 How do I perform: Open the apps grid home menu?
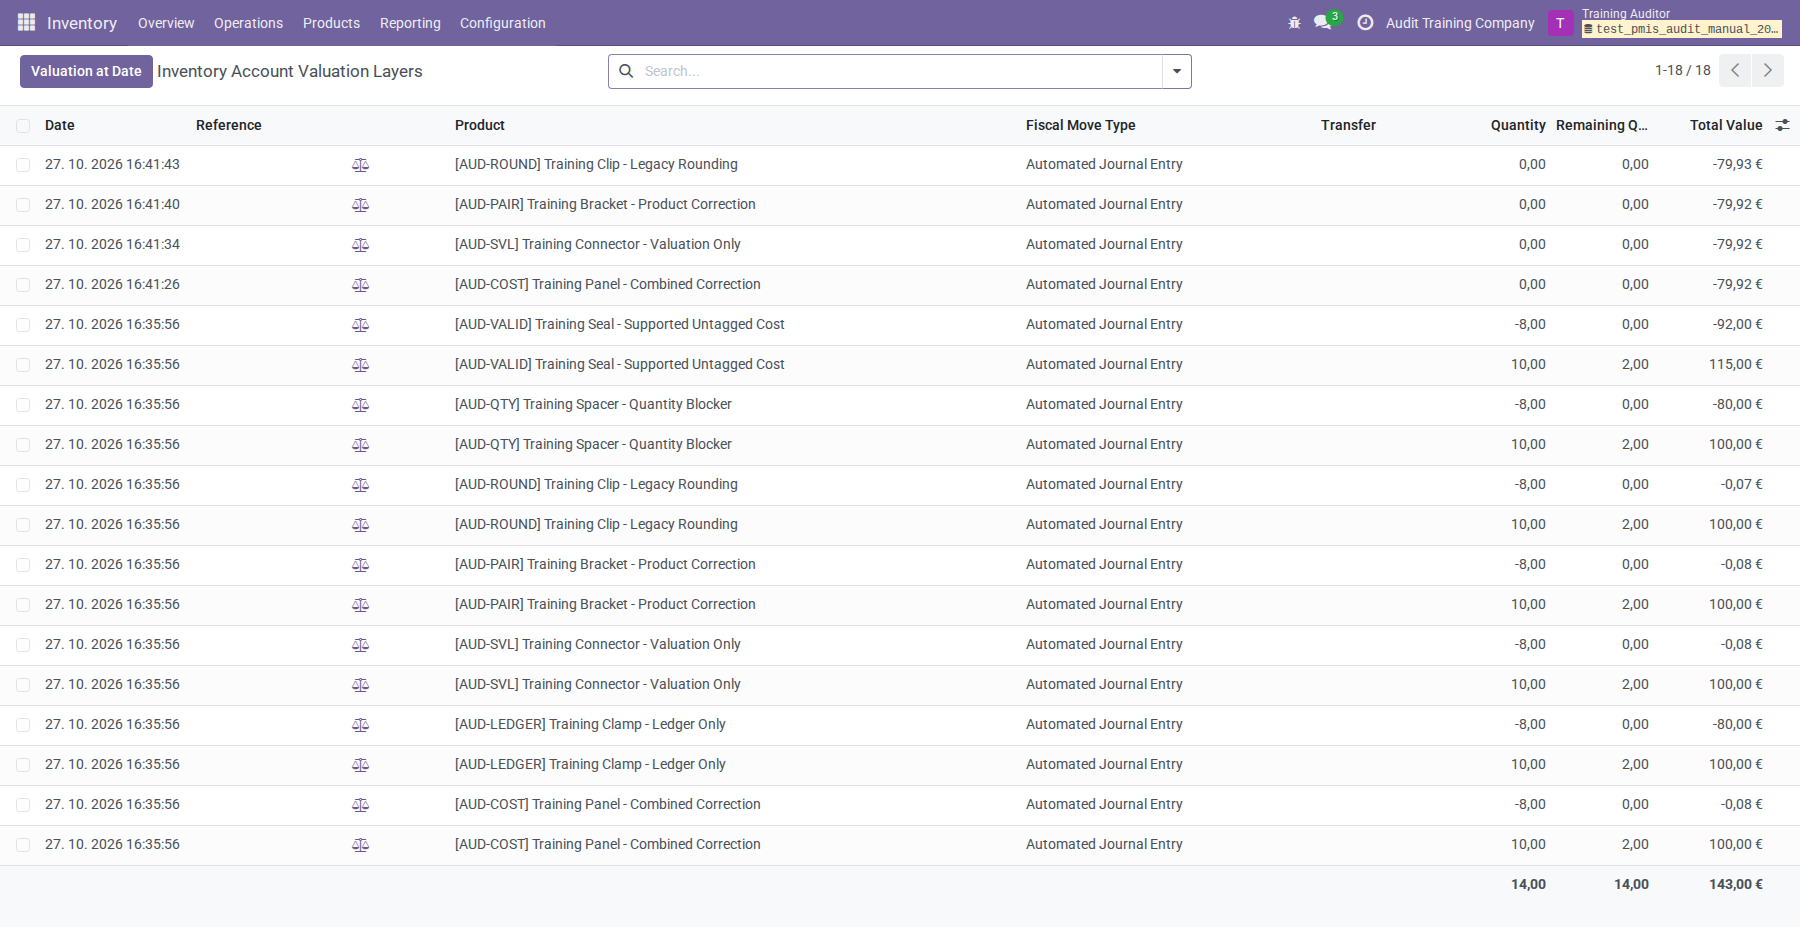(x=26, y=22)
